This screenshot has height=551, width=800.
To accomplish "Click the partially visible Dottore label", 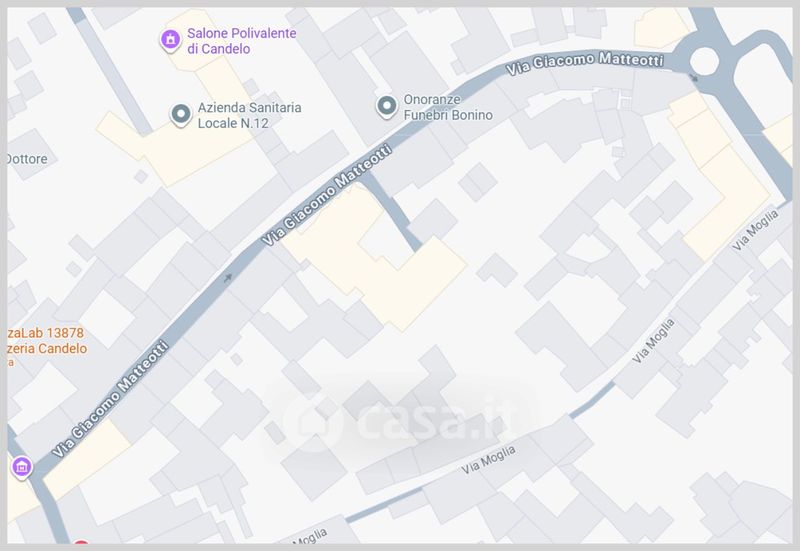I will pos(28,159).
